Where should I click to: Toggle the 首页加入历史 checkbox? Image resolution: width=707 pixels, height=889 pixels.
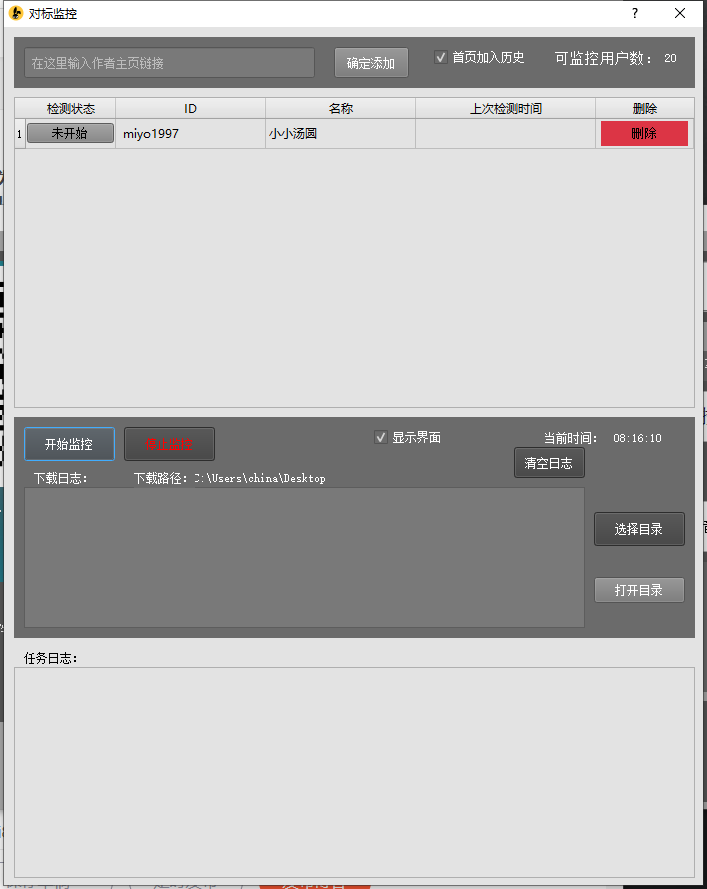coord(441,58)
